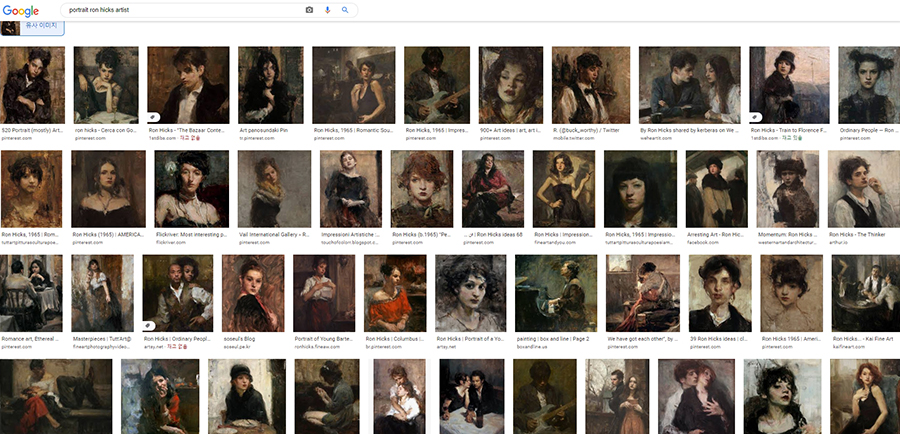Open finearIandyou.com 'Ron Hicks | Impression' thumbnail
The image size is (900, 434).
point(564,189)
